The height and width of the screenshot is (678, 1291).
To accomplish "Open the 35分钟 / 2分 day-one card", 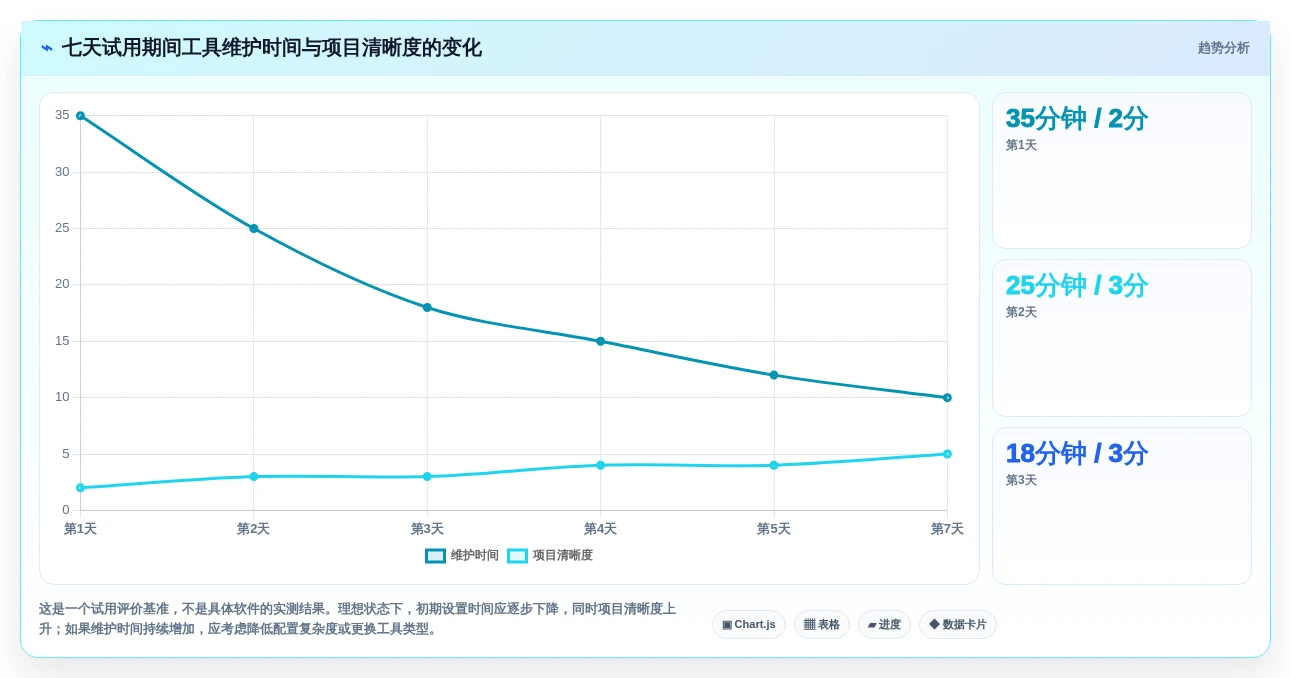I will tap(1121, 170).
